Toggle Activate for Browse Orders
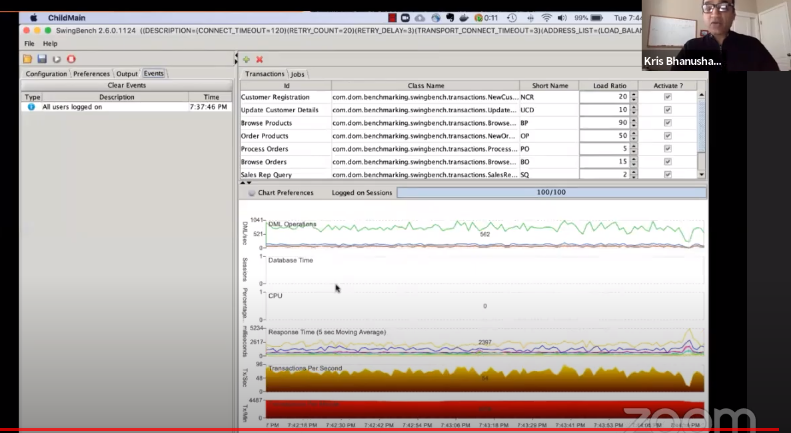The height and width of the screenshot is (433, 791). click(667, 161)
